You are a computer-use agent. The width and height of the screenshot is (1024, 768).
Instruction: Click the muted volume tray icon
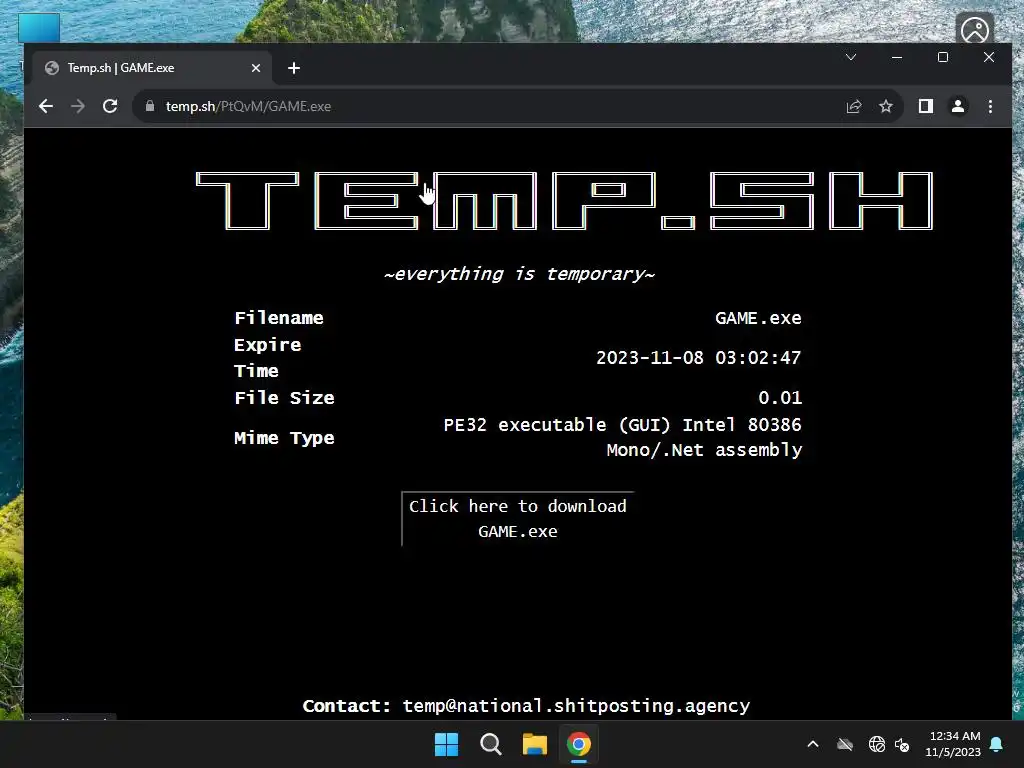[903, 744]
